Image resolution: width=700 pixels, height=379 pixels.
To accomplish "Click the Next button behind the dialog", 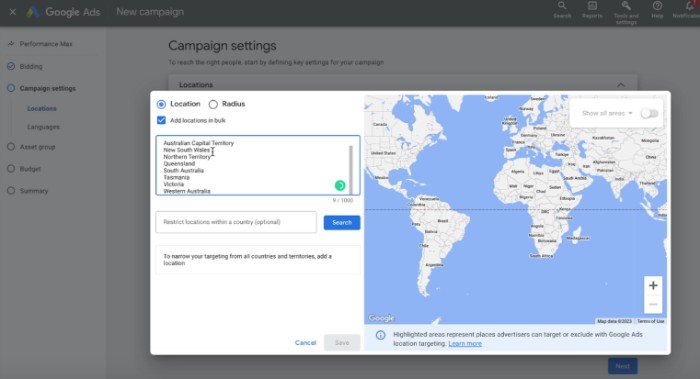I will 622,366.
